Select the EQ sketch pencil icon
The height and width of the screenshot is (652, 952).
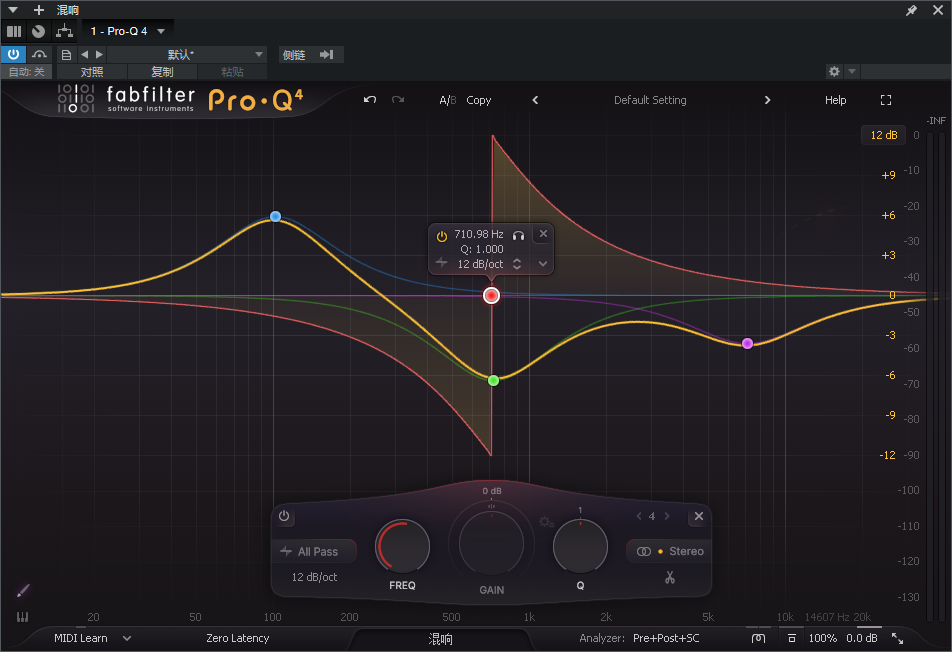point(22,590)
